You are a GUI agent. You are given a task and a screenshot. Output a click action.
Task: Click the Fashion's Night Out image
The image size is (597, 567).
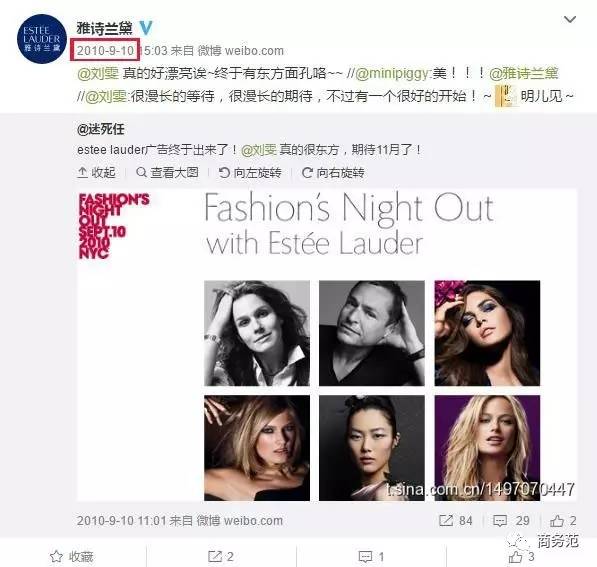(327, 345)
